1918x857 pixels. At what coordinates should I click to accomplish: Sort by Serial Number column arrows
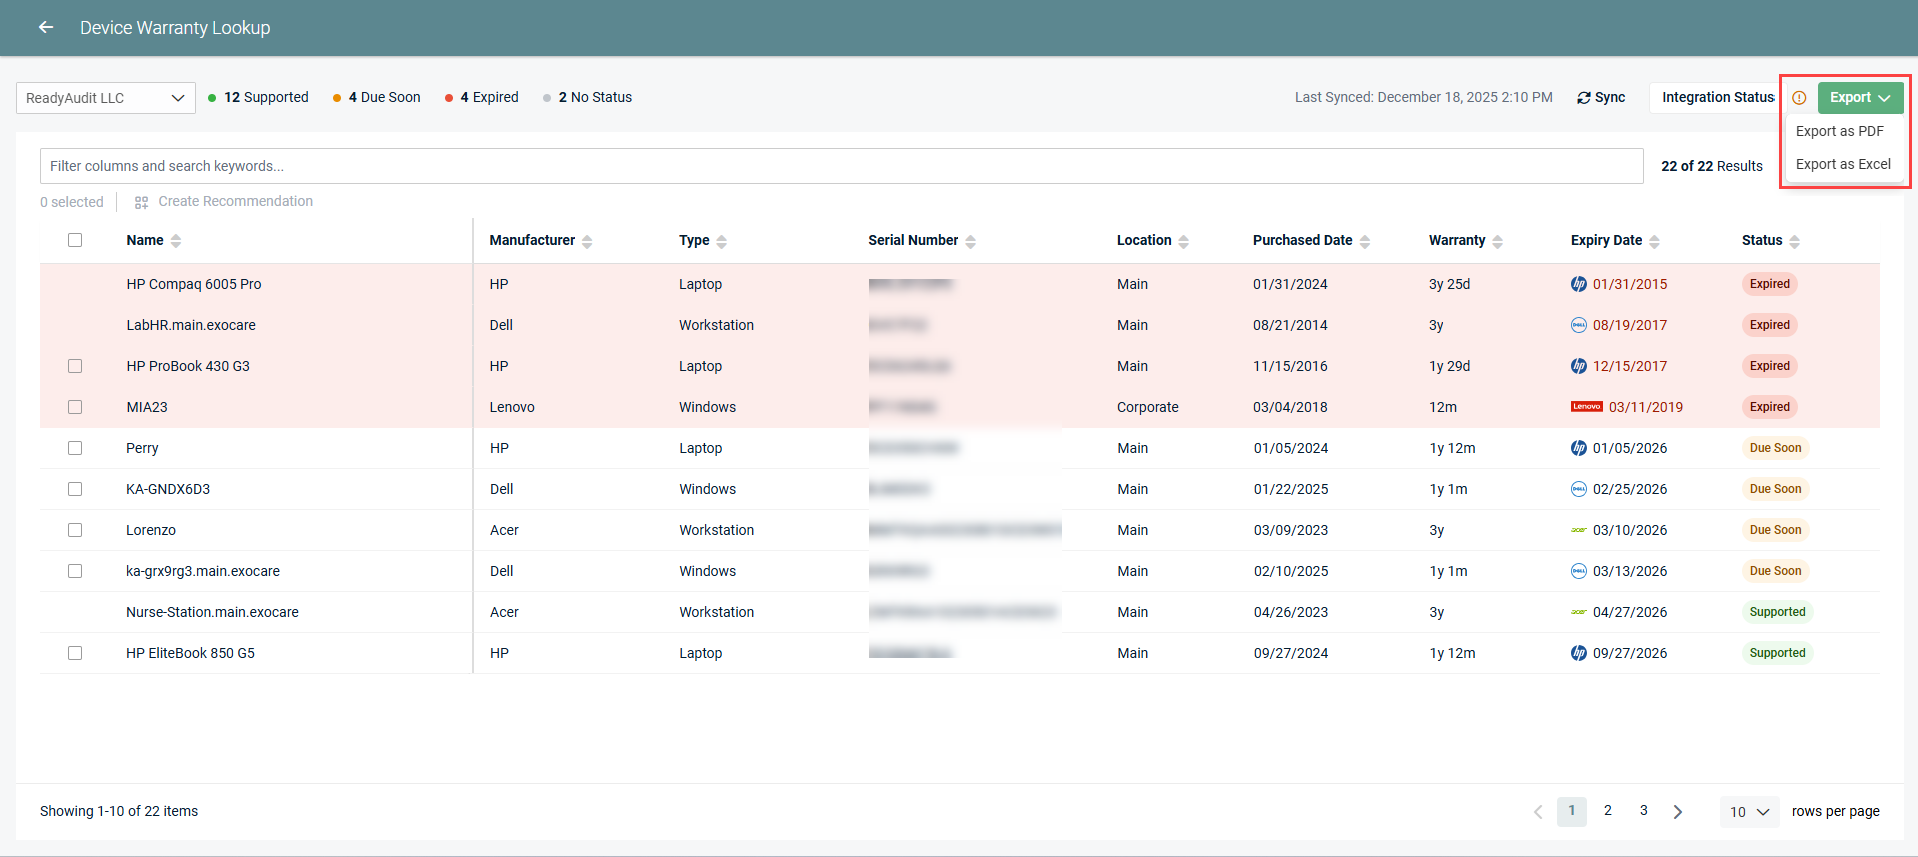(970, 241)
